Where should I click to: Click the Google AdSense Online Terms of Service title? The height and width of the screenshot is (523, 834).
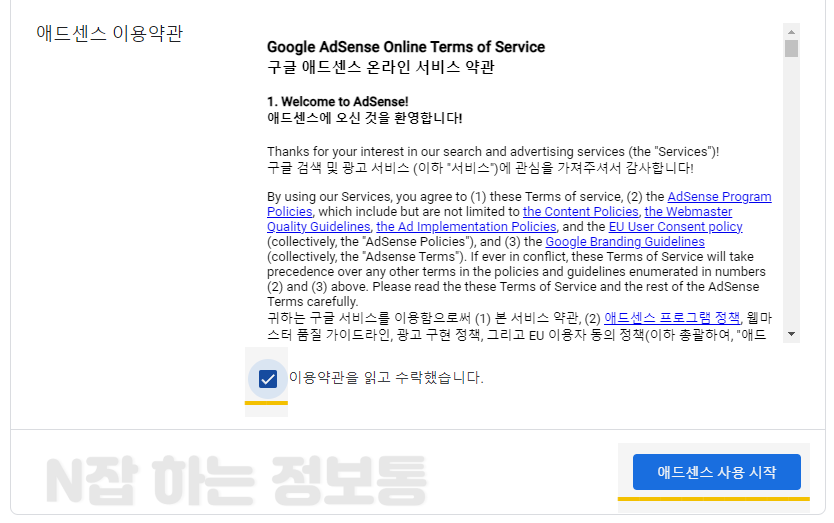(406, 47)
